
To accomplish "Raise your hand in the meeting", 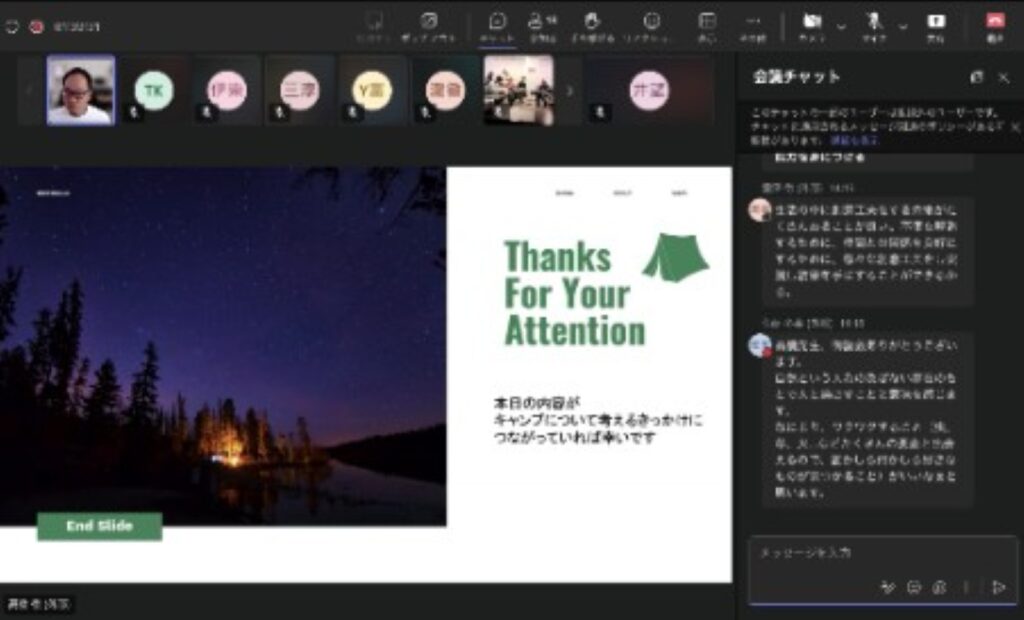I will point(592,24).
